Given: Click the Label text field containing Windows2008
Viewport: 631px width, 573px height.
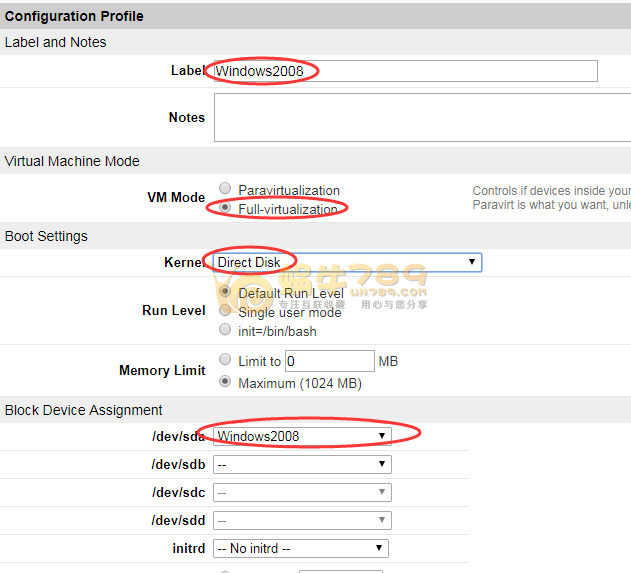Looking at the screenshot, I should 404,71.
